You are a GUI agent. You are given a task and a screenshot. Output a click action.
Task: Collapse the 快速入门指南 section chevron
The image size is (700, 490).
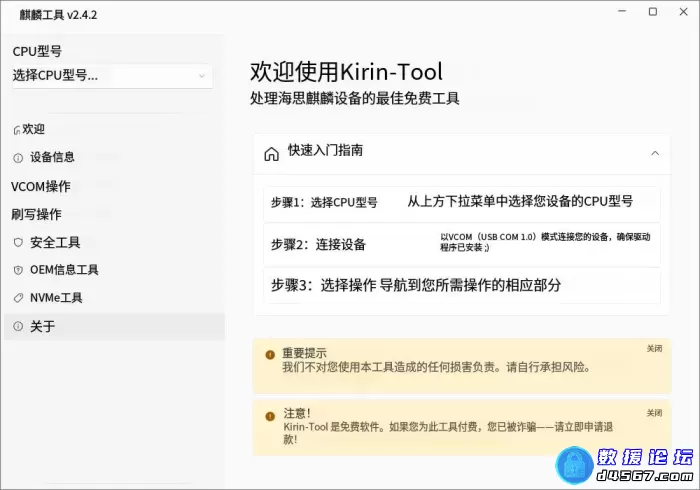pos(654,153)
